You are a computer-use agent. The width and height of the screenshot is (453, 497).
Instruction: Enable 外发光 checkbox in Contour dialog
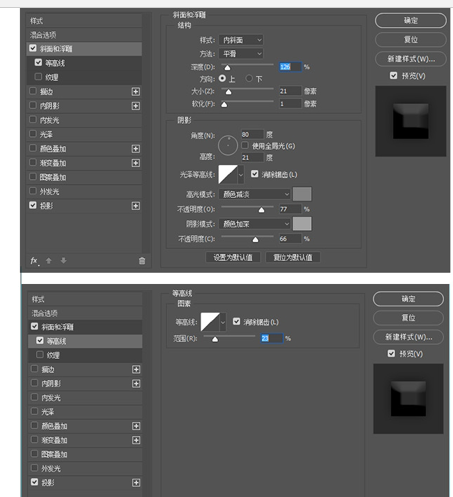34,468
